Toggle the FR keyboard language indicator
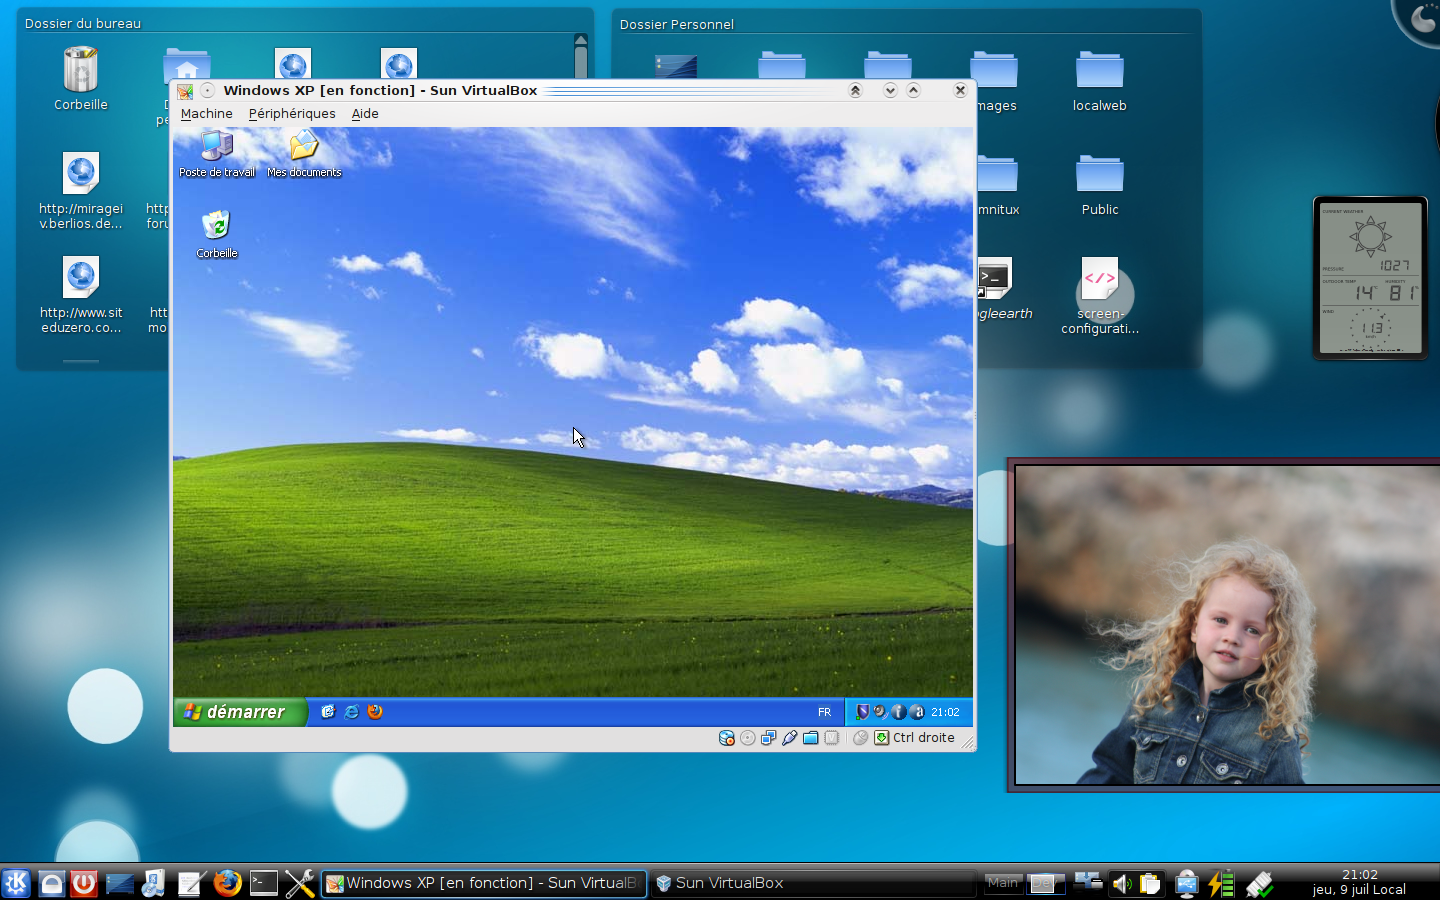Viewport: 1440px width, 900px height. (824, 712)
